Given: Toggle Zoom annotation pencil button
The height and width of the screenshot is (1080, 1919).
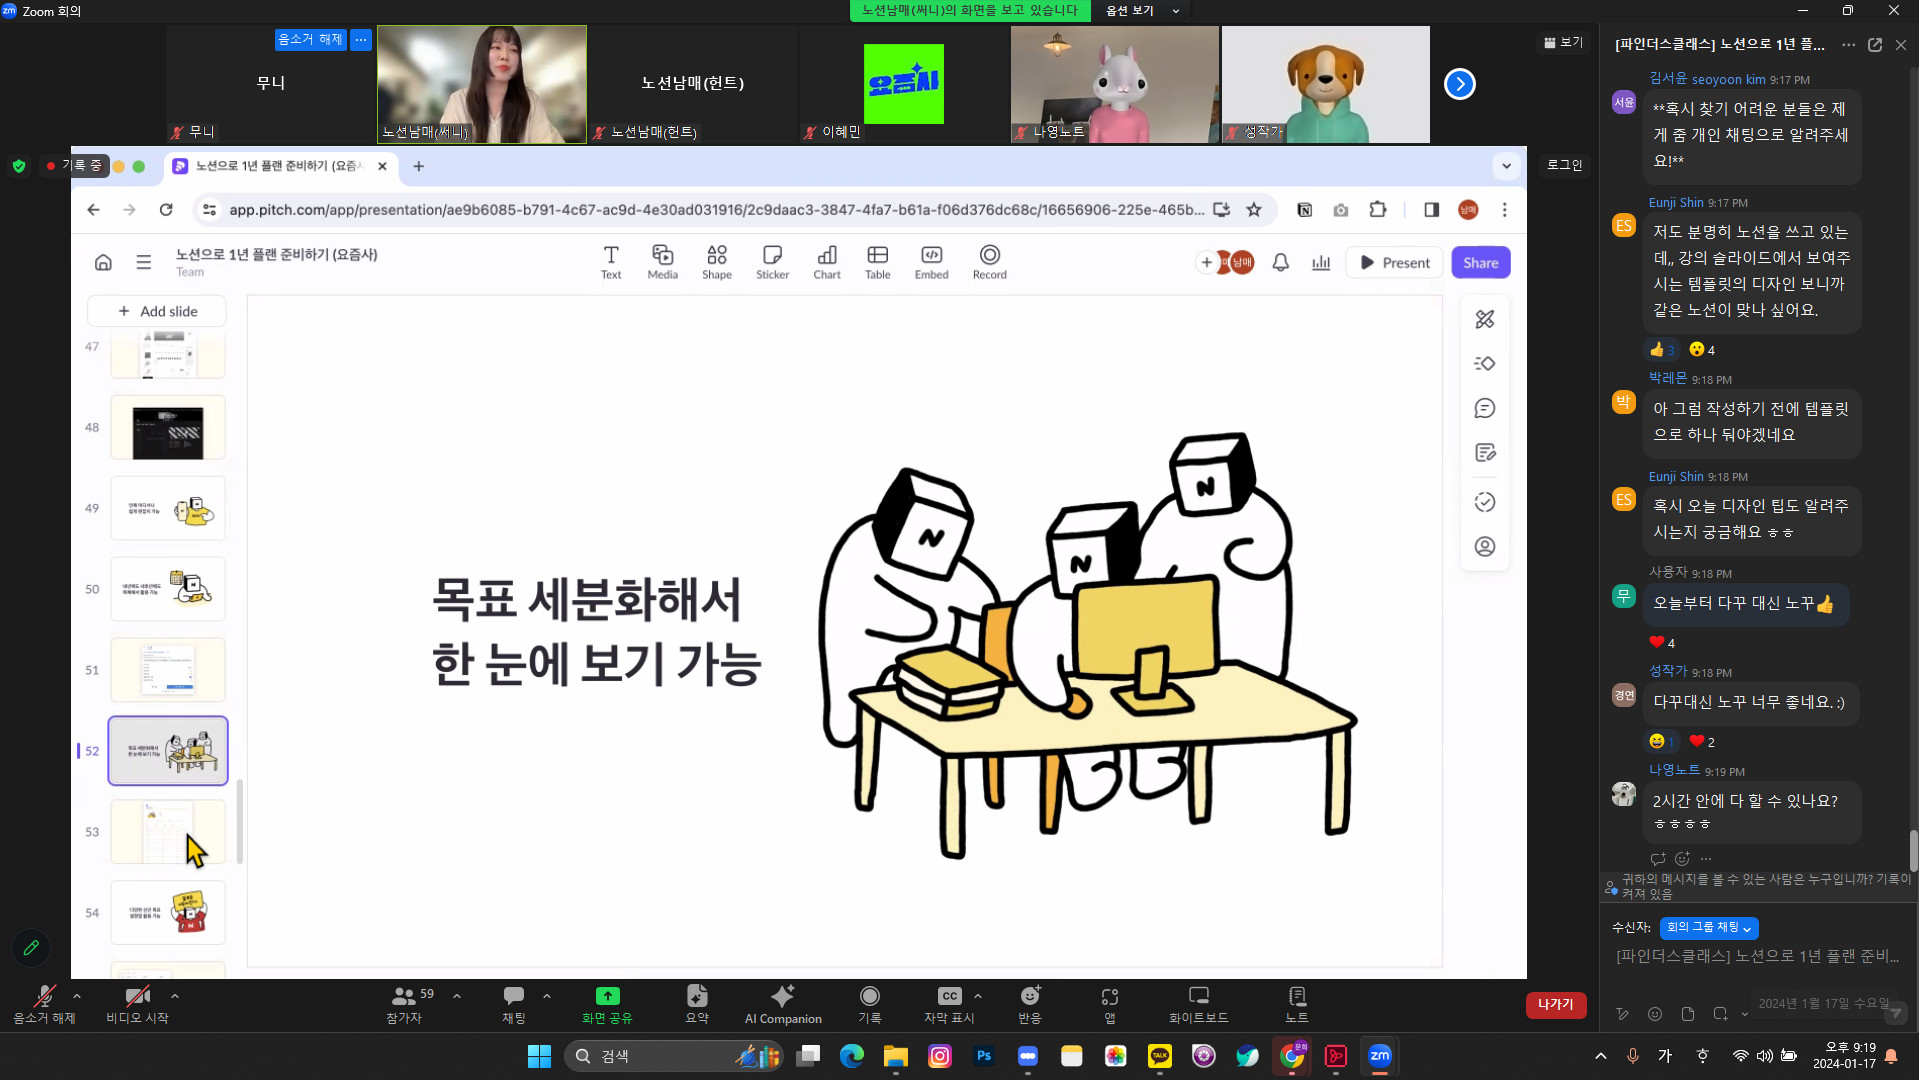Looking at the screenshot, I should [x=31, y=947].
